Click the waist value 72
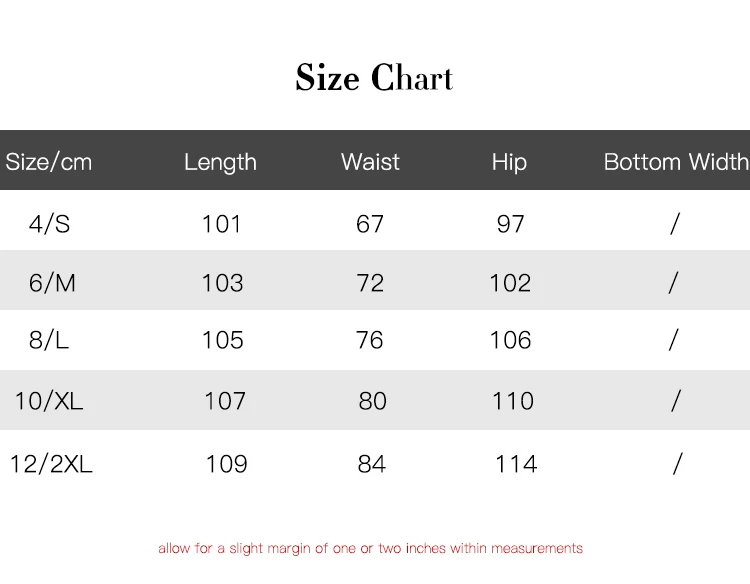Screen dimensions: 750x584 370,283
